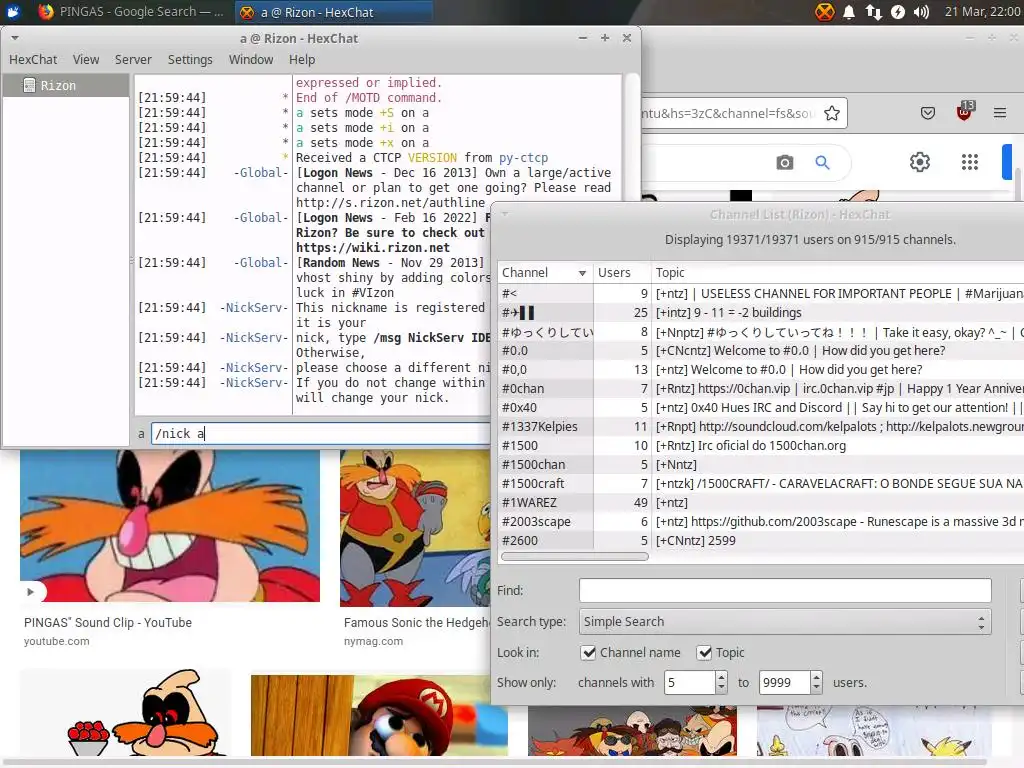Screen dimensions: 1024x768
Task: Open the Famous Sonic the Hedgehog image result
Action: 415,528
